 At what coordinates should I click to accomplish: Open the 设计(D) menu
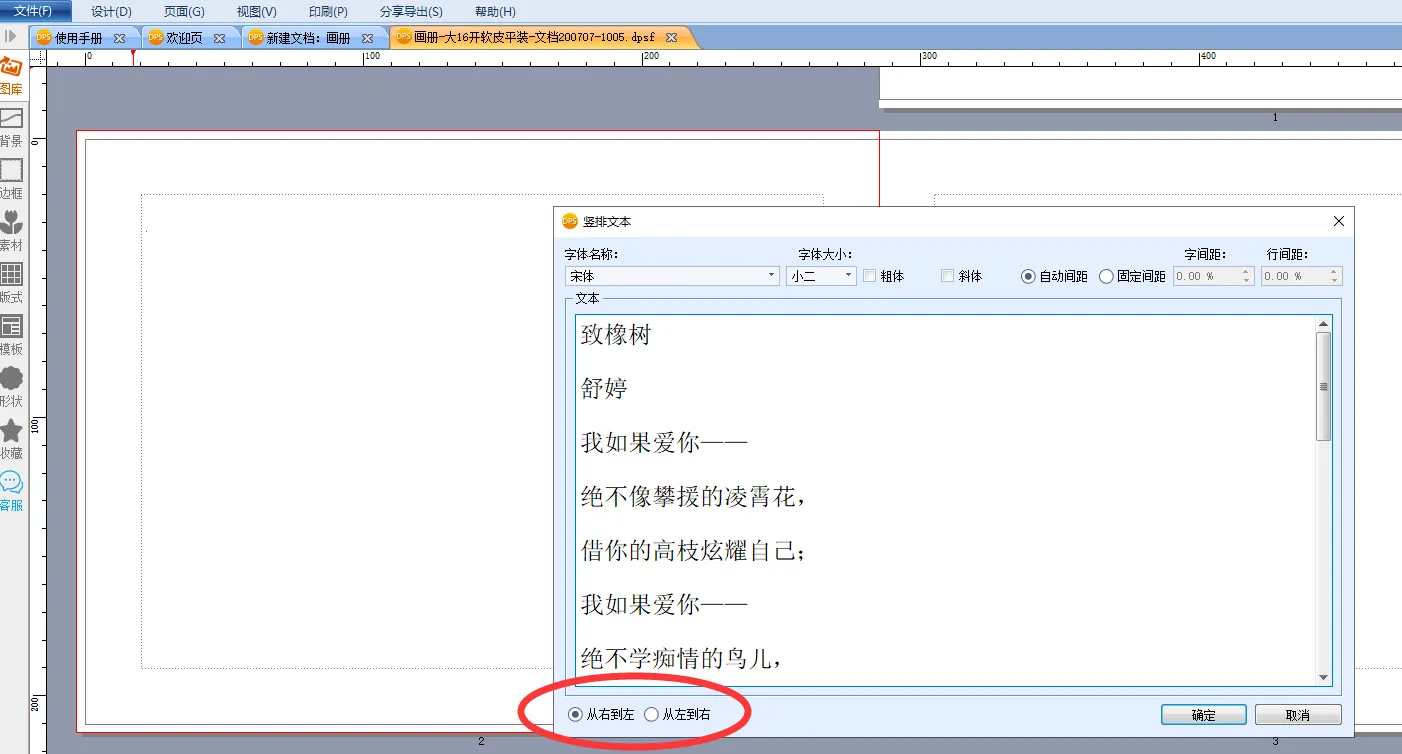111,12
